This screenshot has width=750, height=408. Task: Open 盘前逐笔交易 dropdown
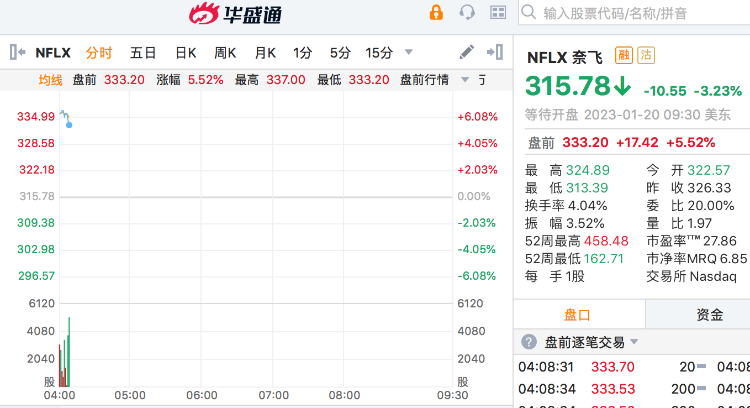point(591,342)
